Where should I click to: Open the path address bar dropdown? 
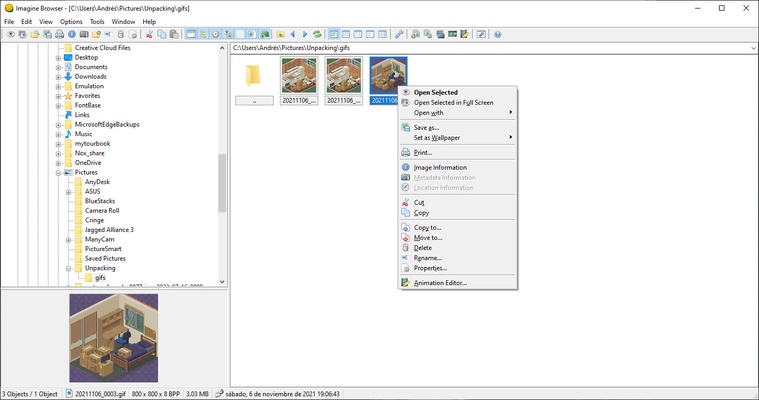751,47
